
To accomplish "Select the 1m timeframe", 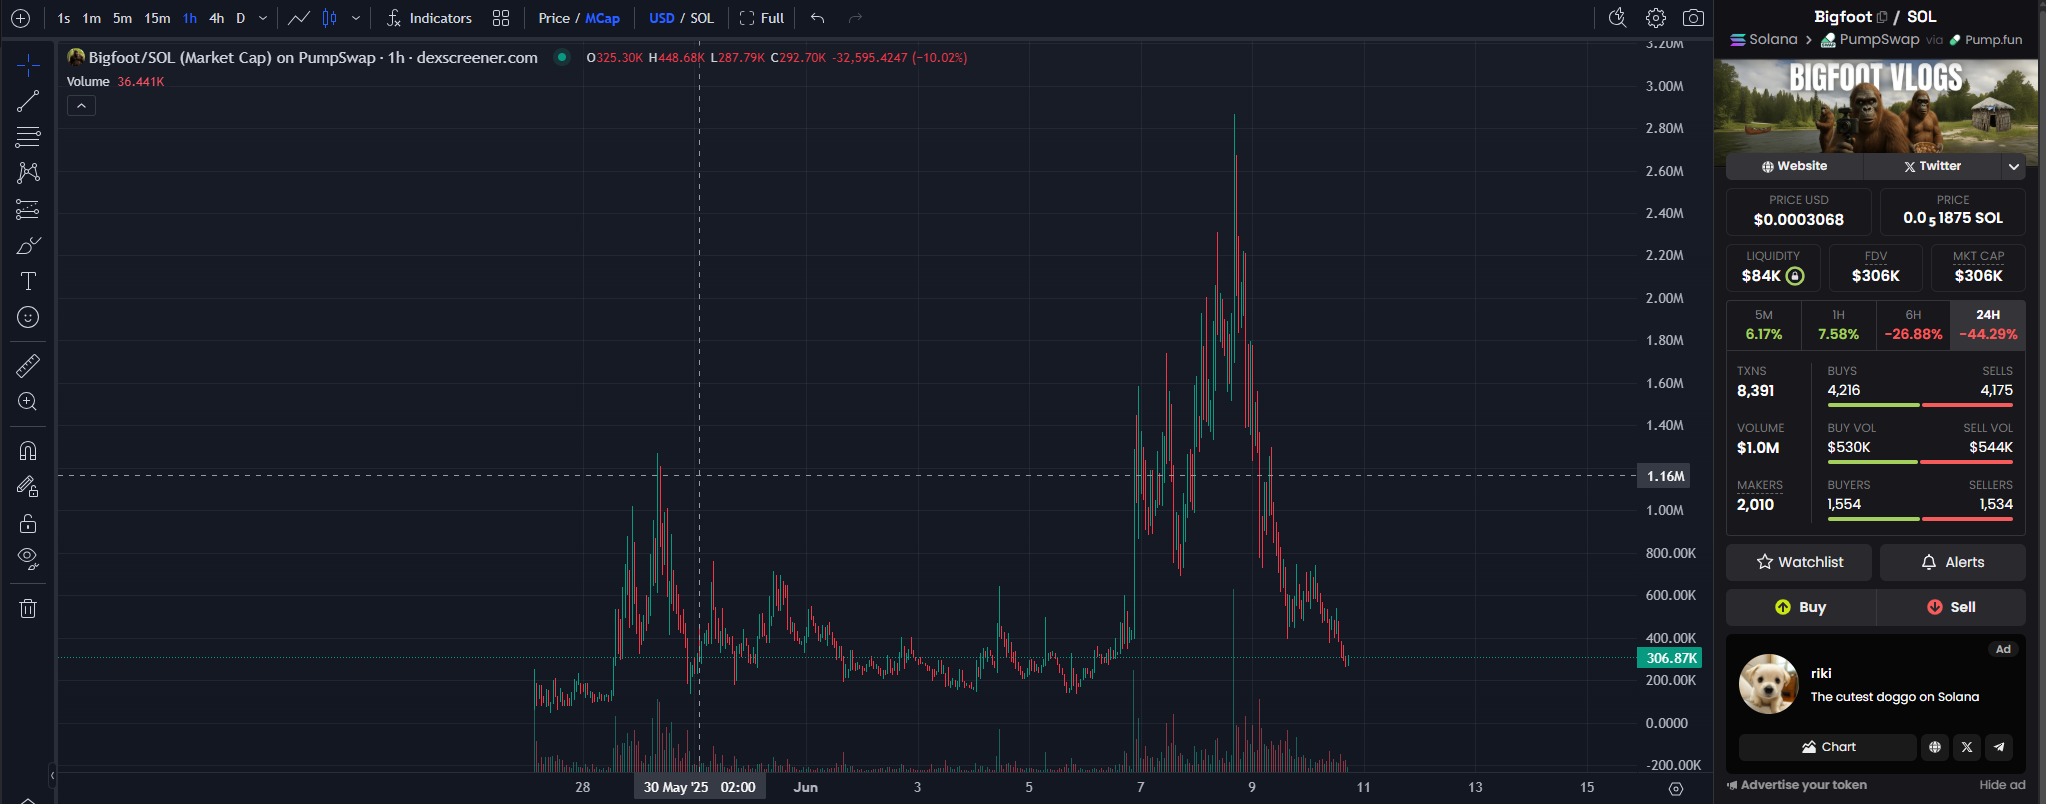I will 91,18.
